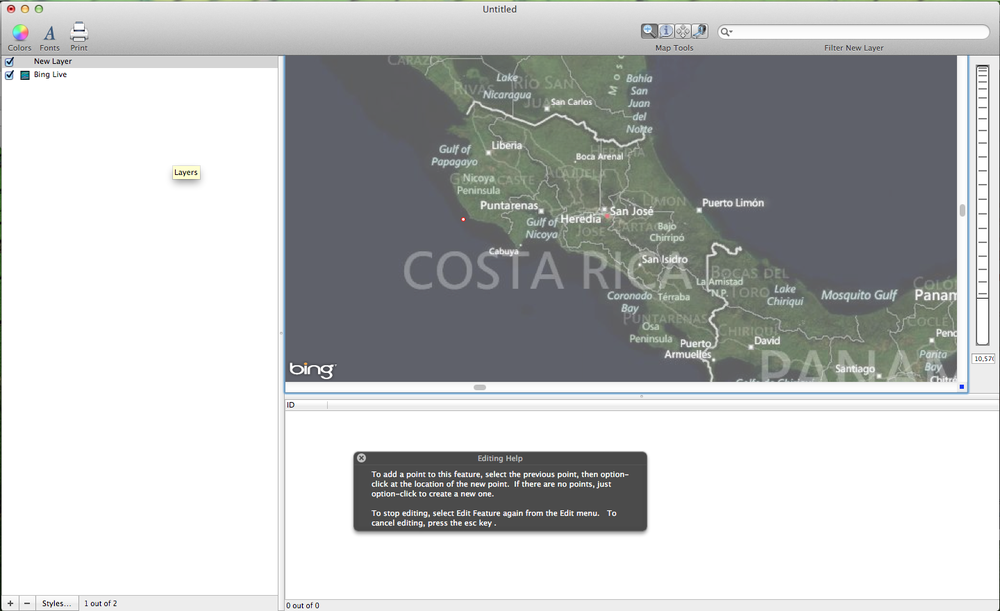Image resolution: width=1000 pixels, height=611 pixels.
Task: Select the Pan map tool
Action: click(x=683, y=32)
